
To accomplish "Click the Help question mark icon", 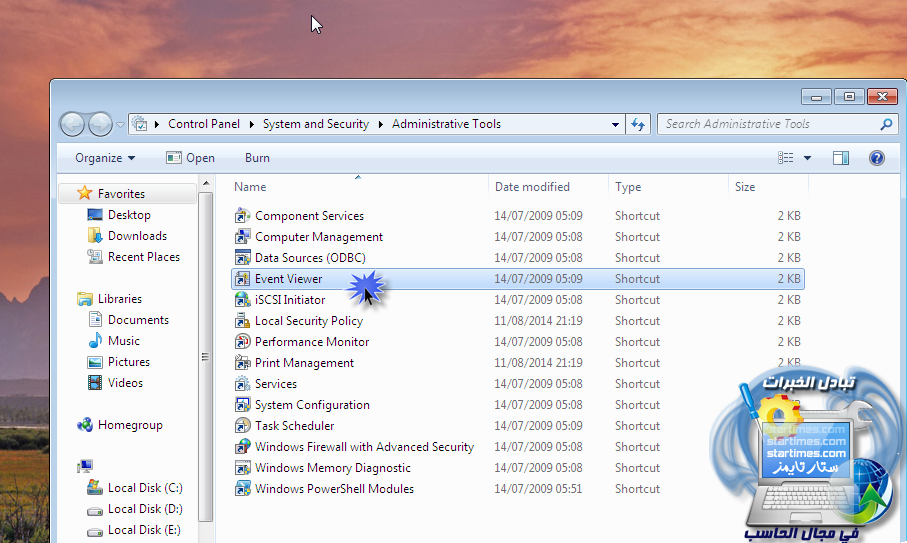I will (876, 158).
